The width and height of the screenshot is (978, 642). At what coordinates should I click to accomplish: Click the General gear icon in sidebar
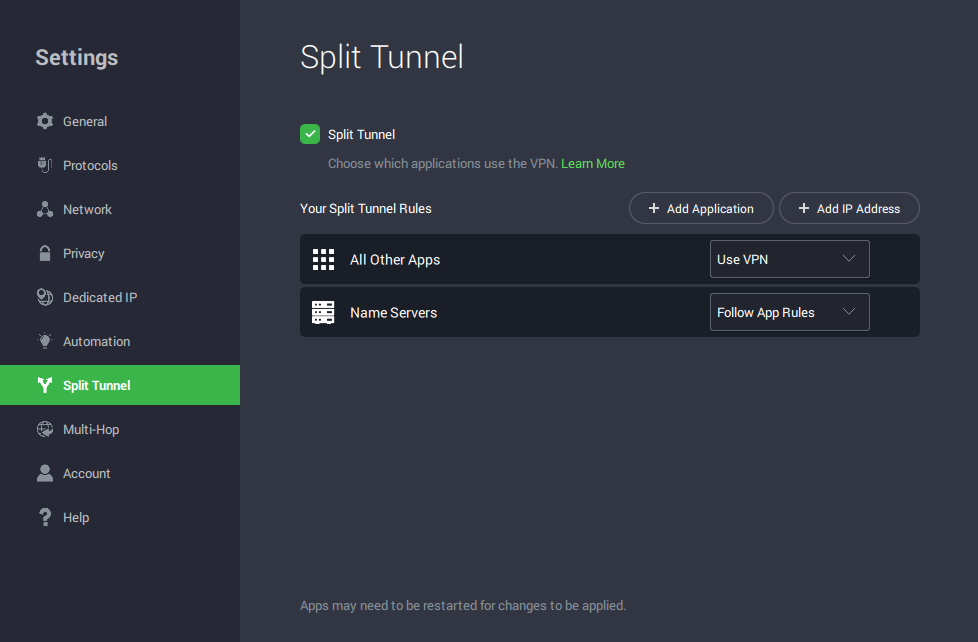[x=44, y=121]
